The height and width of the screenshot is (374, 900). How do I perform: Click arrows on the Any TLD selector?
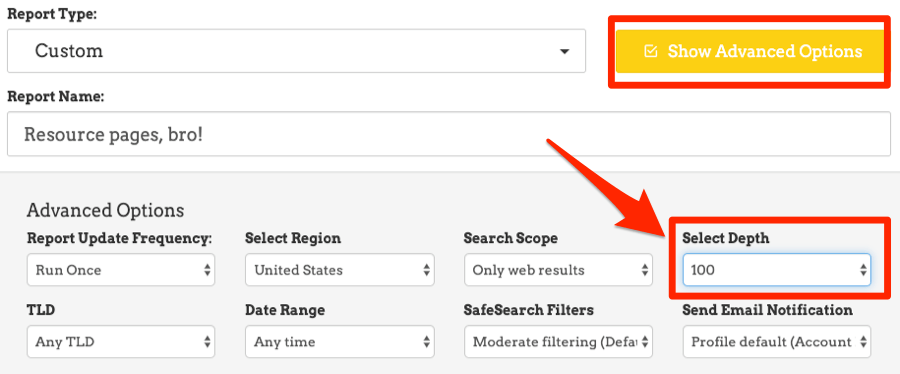click(207, 342)
